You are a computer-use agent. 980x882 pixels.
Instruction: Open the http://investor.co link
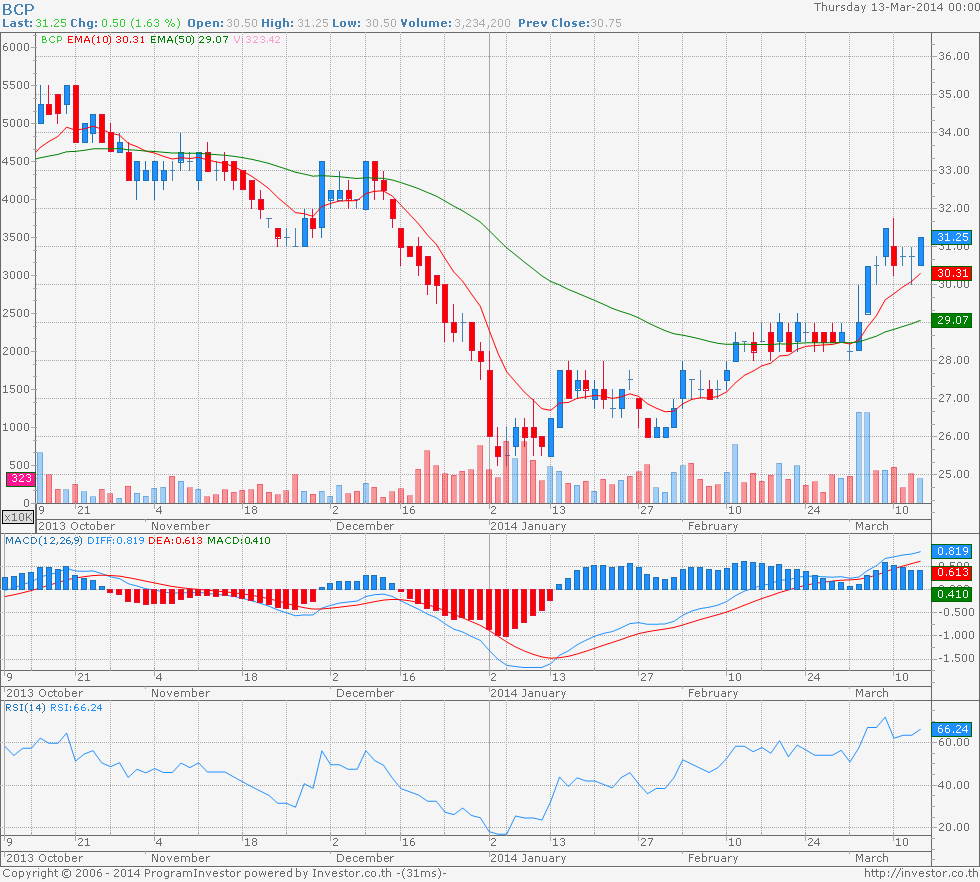pyautogui.click(x=920, y=873)
